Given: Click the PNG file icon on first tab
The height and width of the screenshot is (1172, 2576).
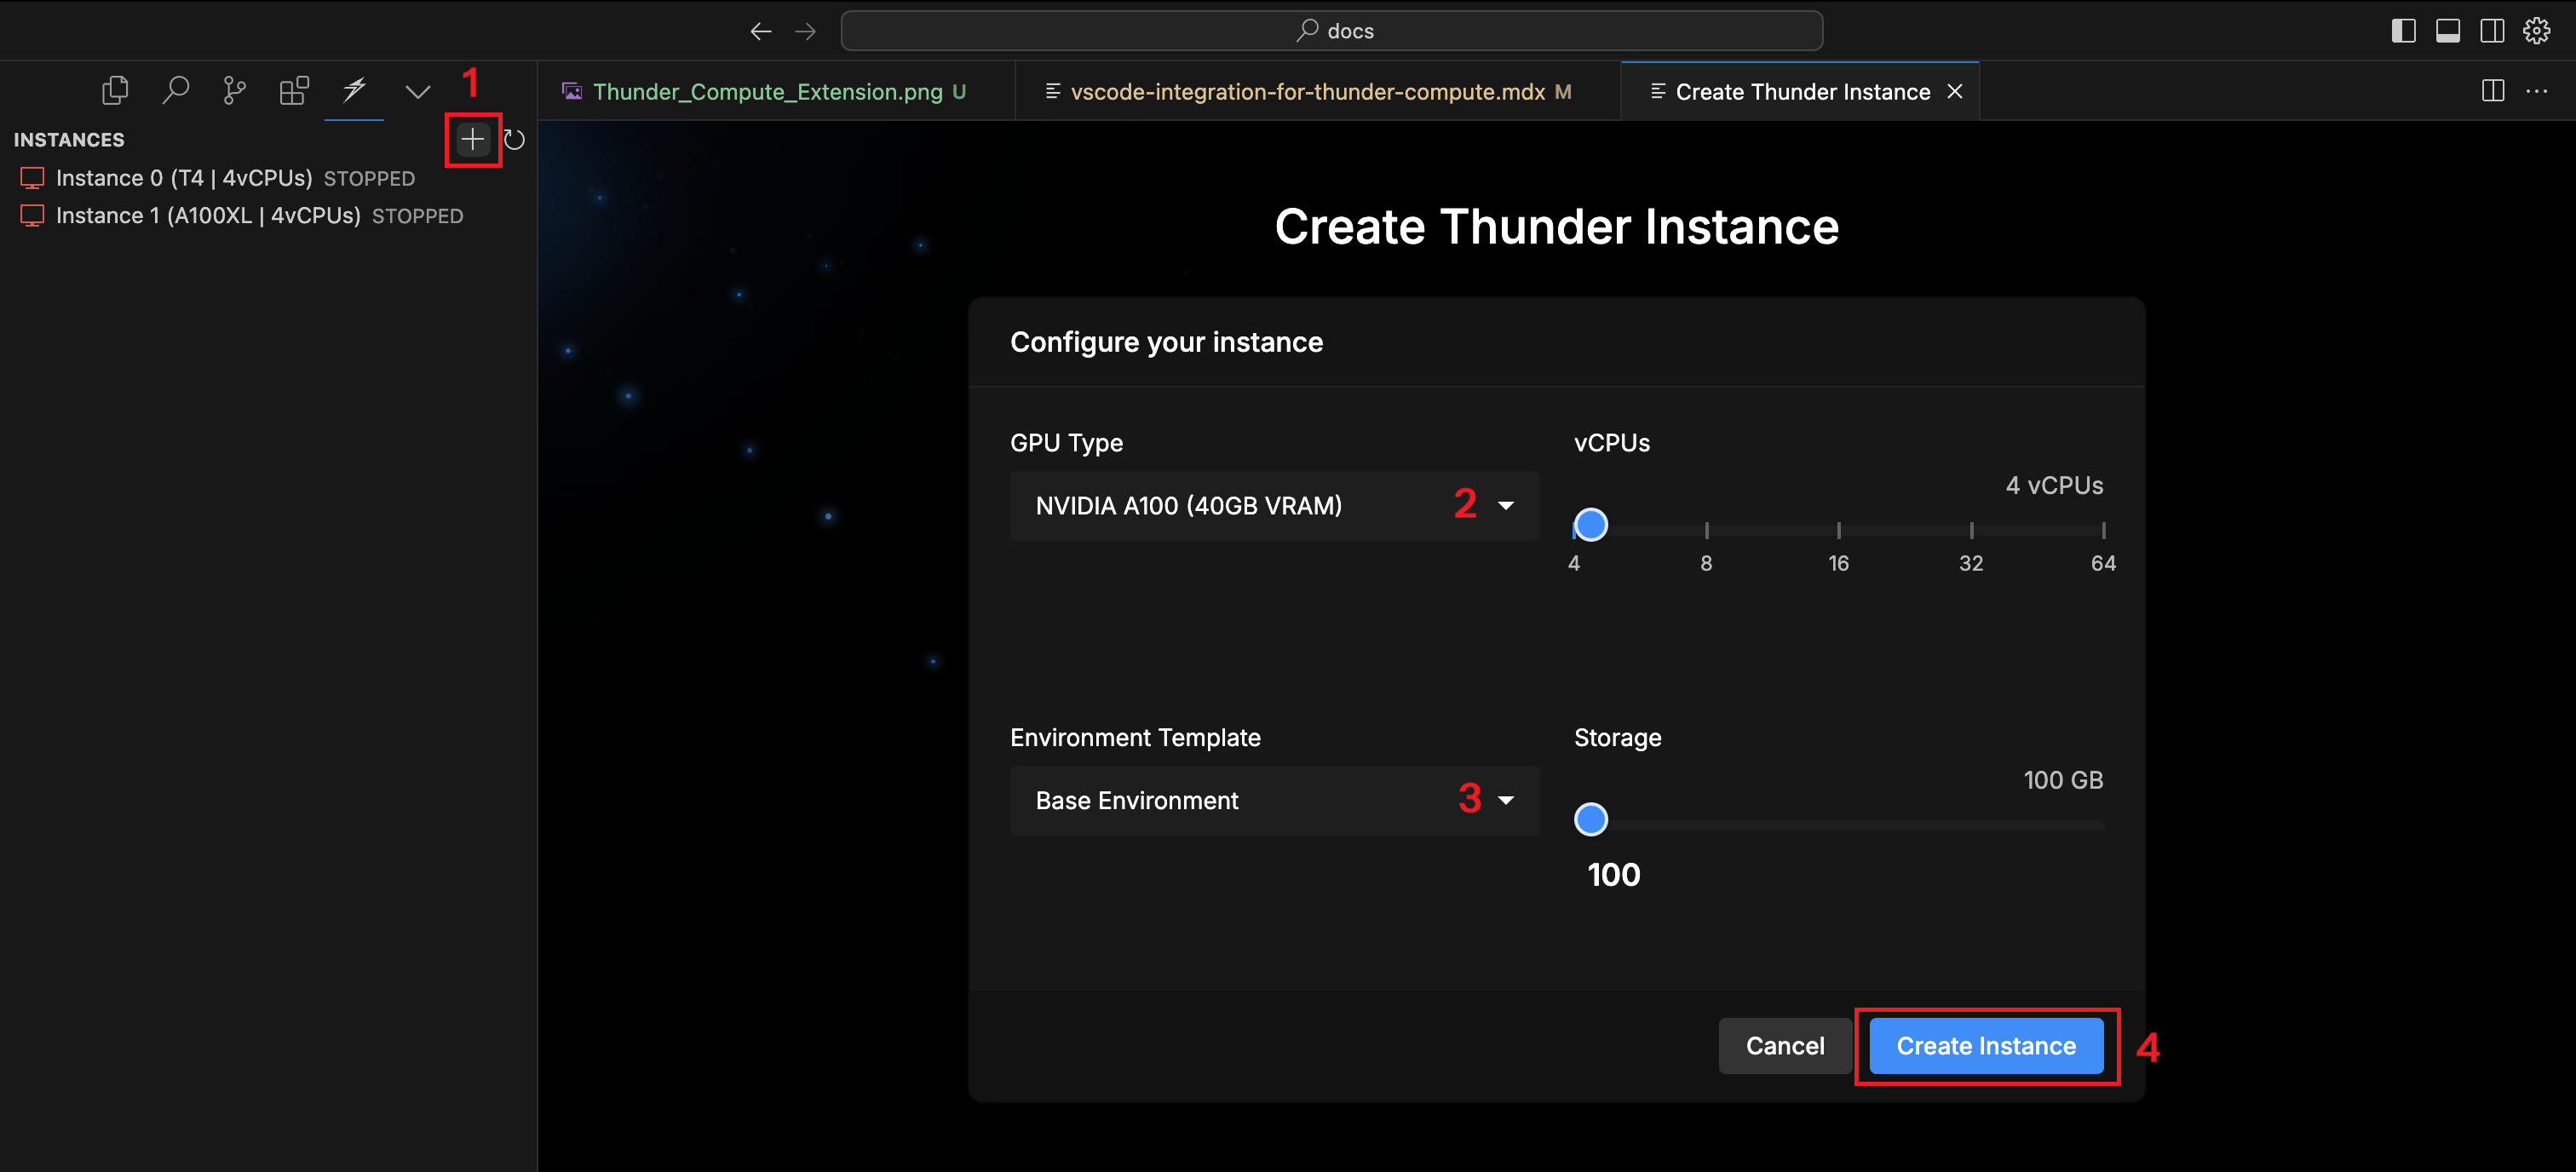Looking at the screenshot, I should click(572, 92).
